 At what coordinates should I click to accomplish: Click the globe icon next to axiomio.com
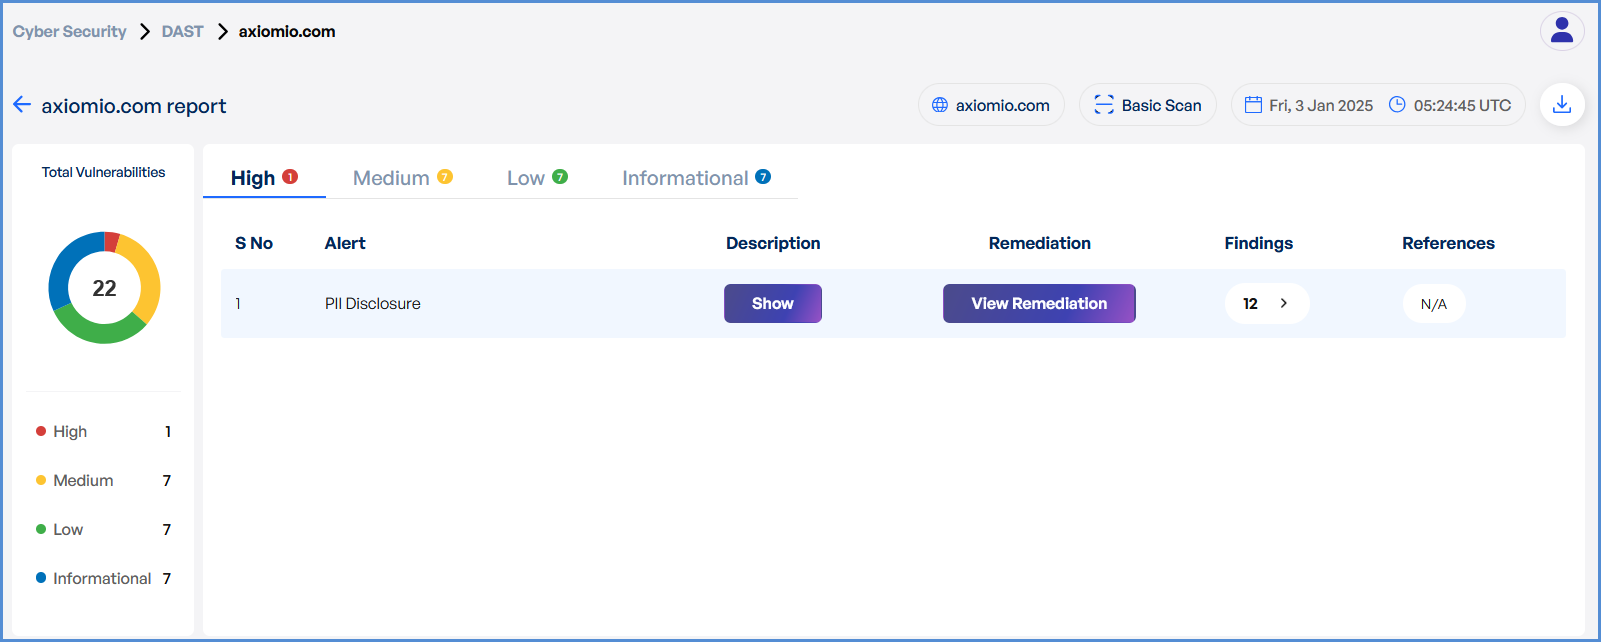click(940, 105)
